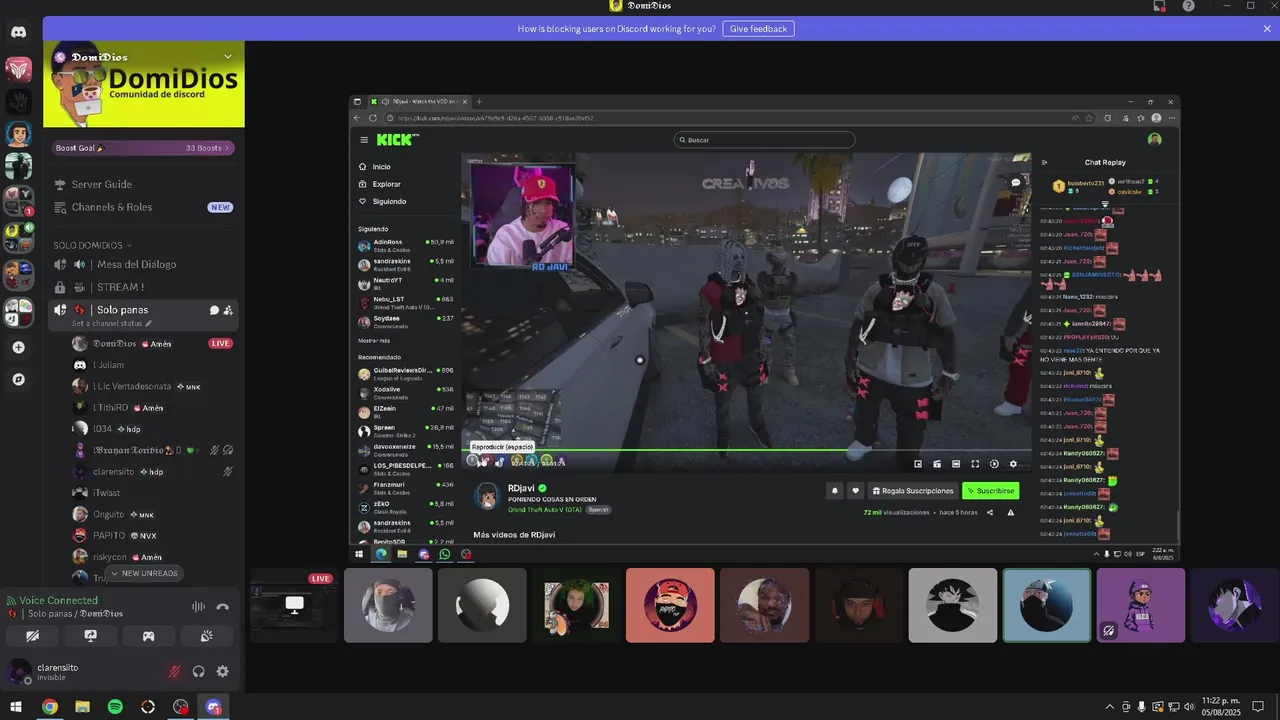Image resolution: width=1280 pixels, height=720 pixels.
Task: Dismiss the blocking feedback banner
Action: click(x=1267, y=29)
